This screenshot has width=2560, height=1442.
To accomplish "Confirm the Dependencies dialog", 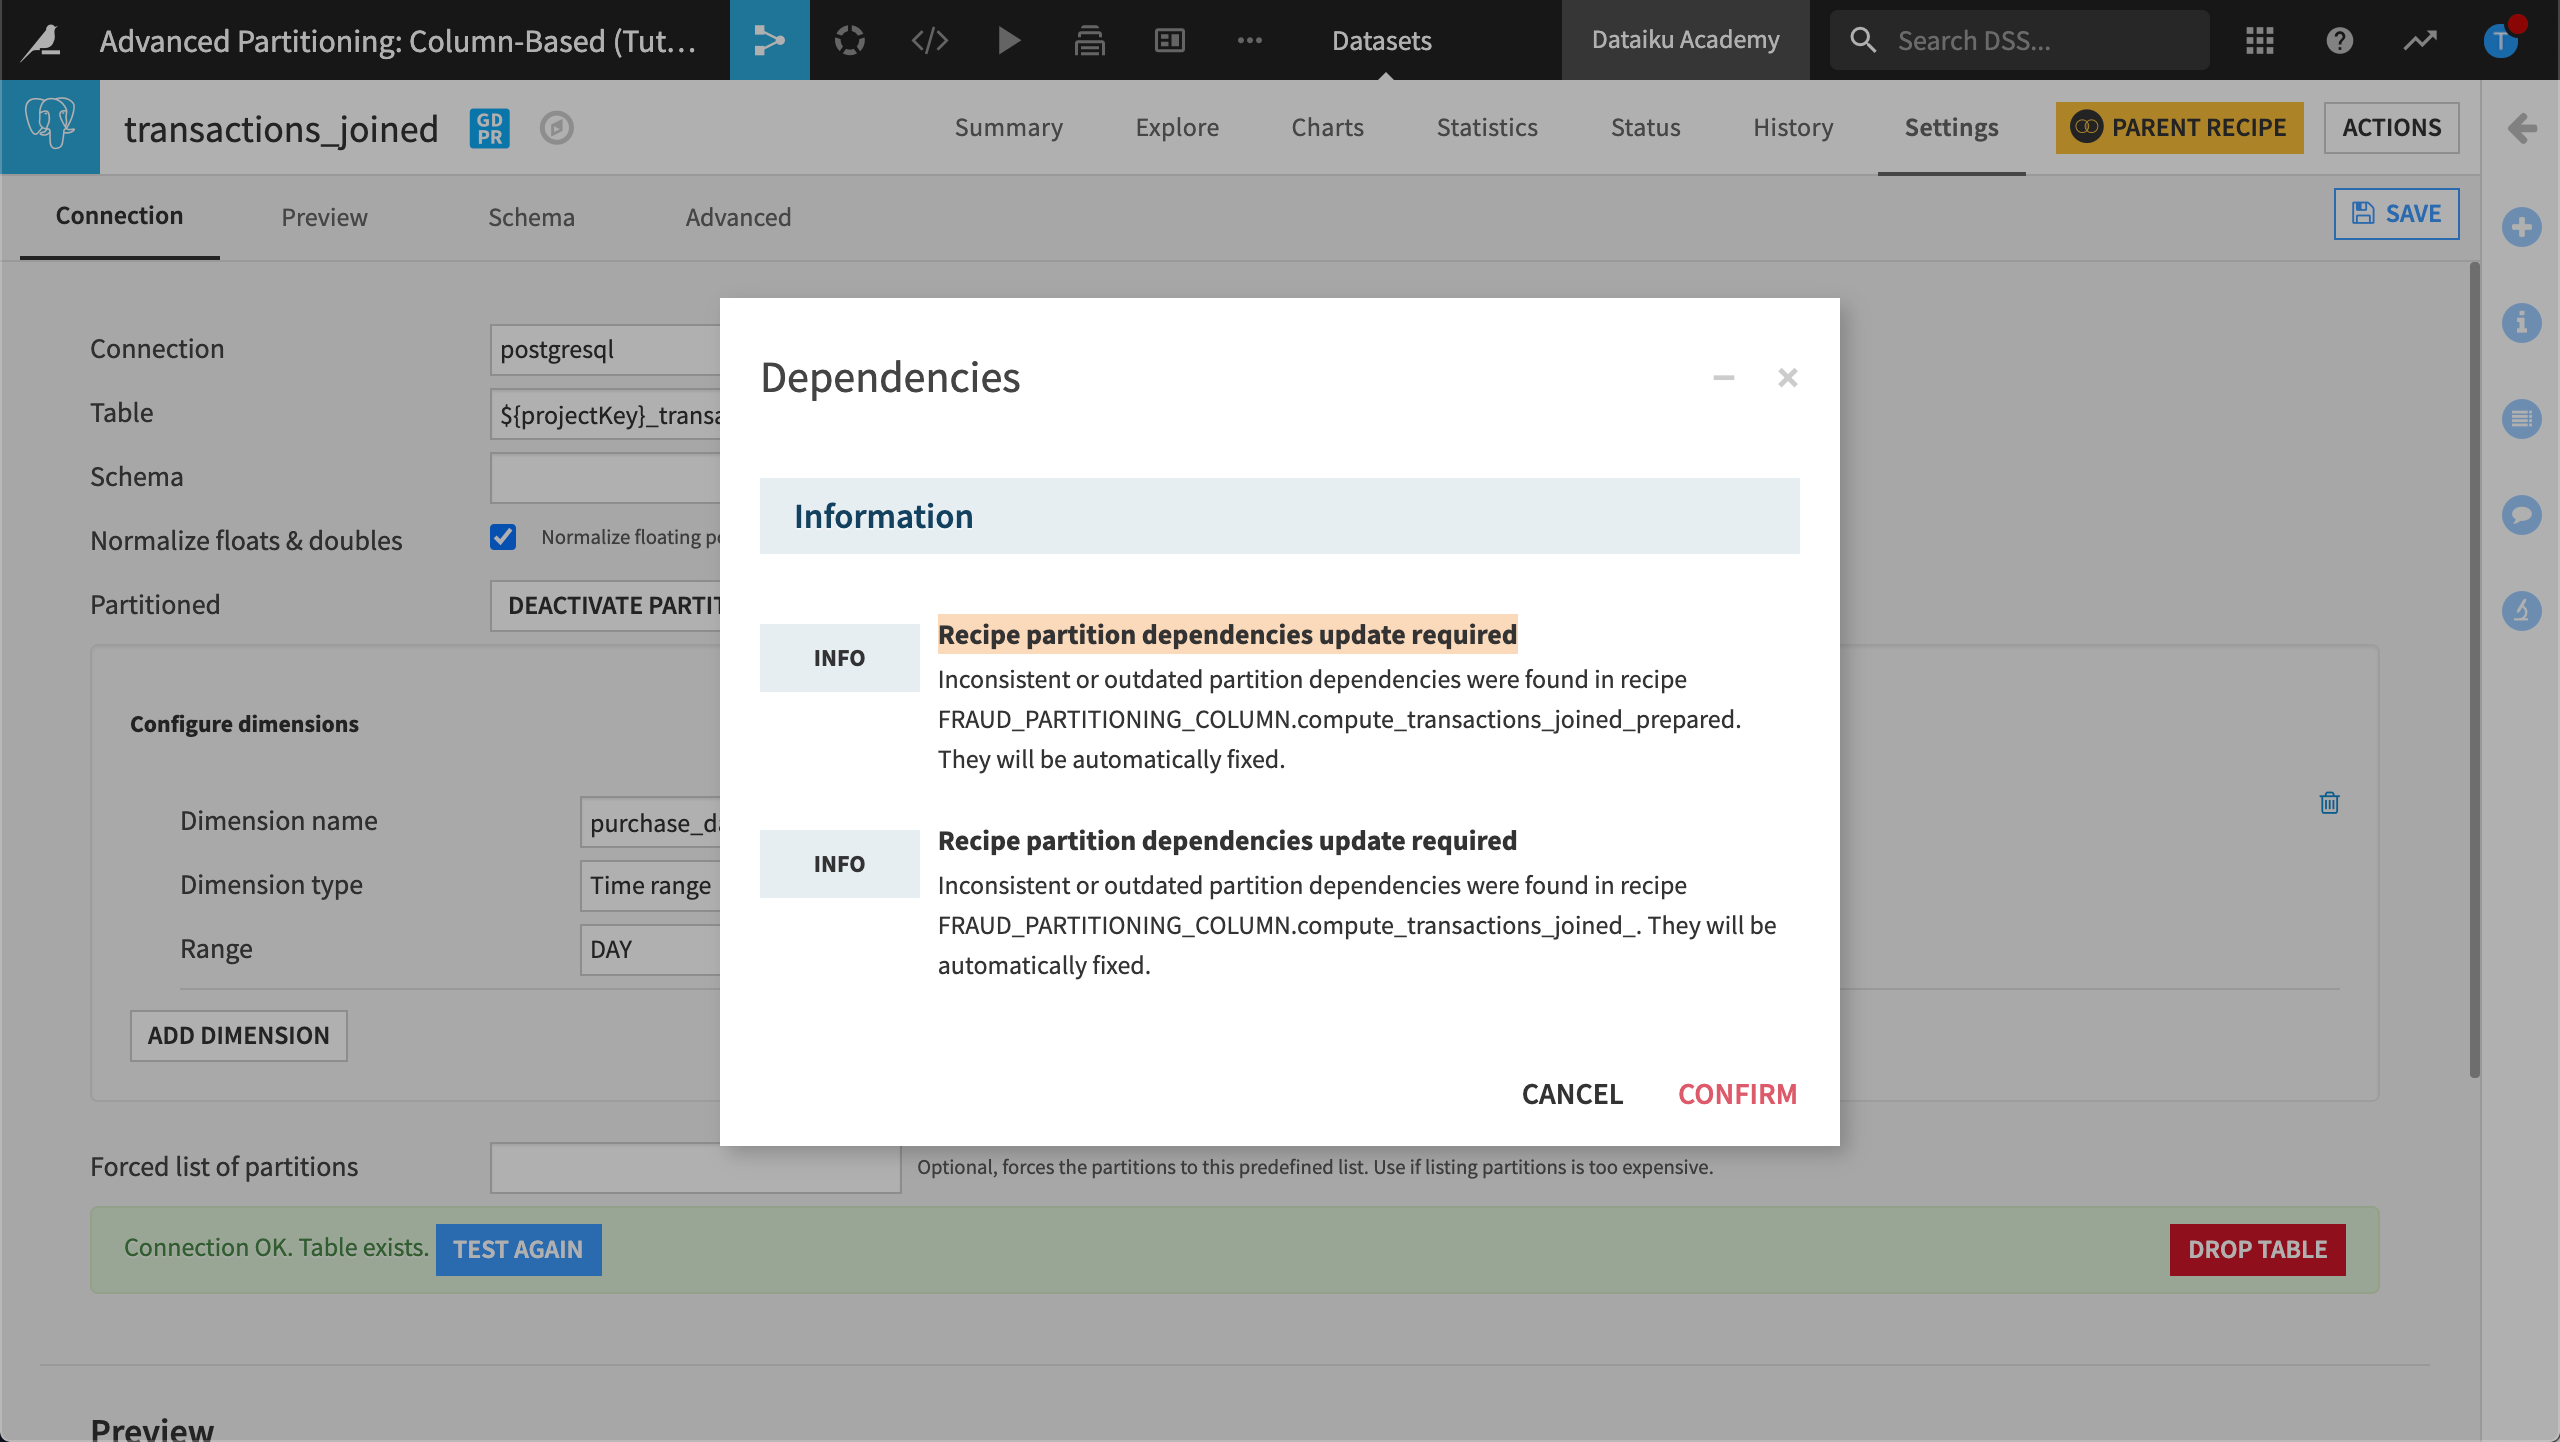I will point(1738,1093).
